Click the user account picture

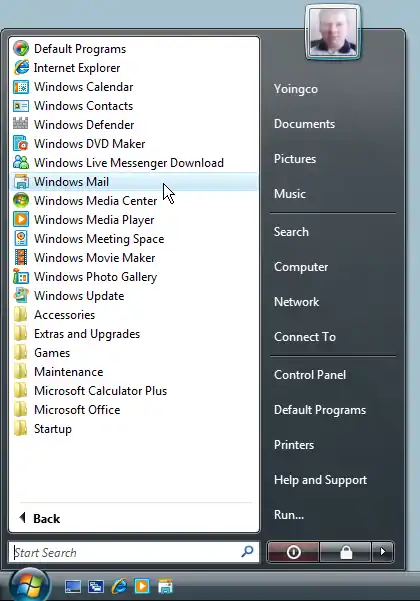tap(333, 33)
